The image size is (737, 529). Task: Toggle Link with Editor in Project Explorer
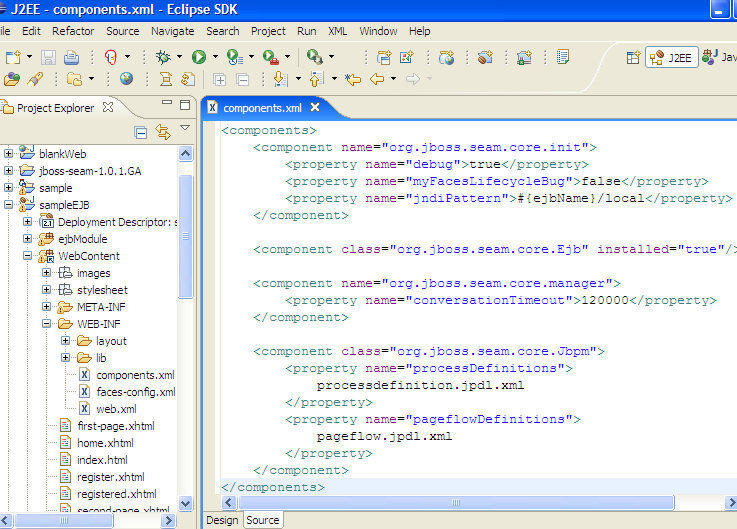pos(163,132)
